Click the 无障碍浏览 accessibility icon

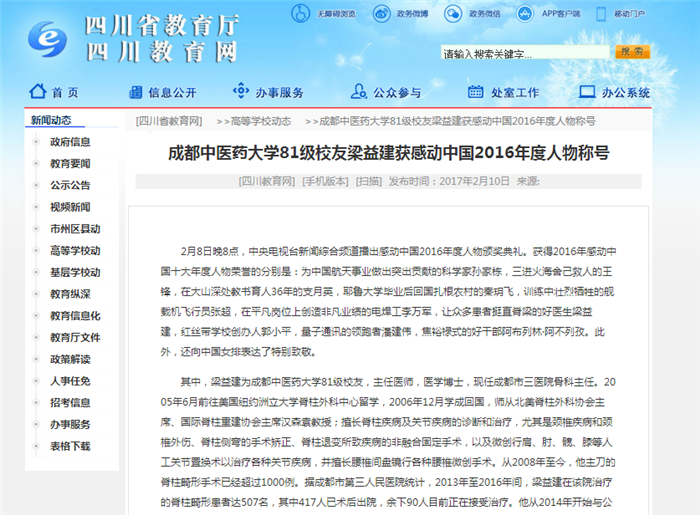[x=300, y=13]
